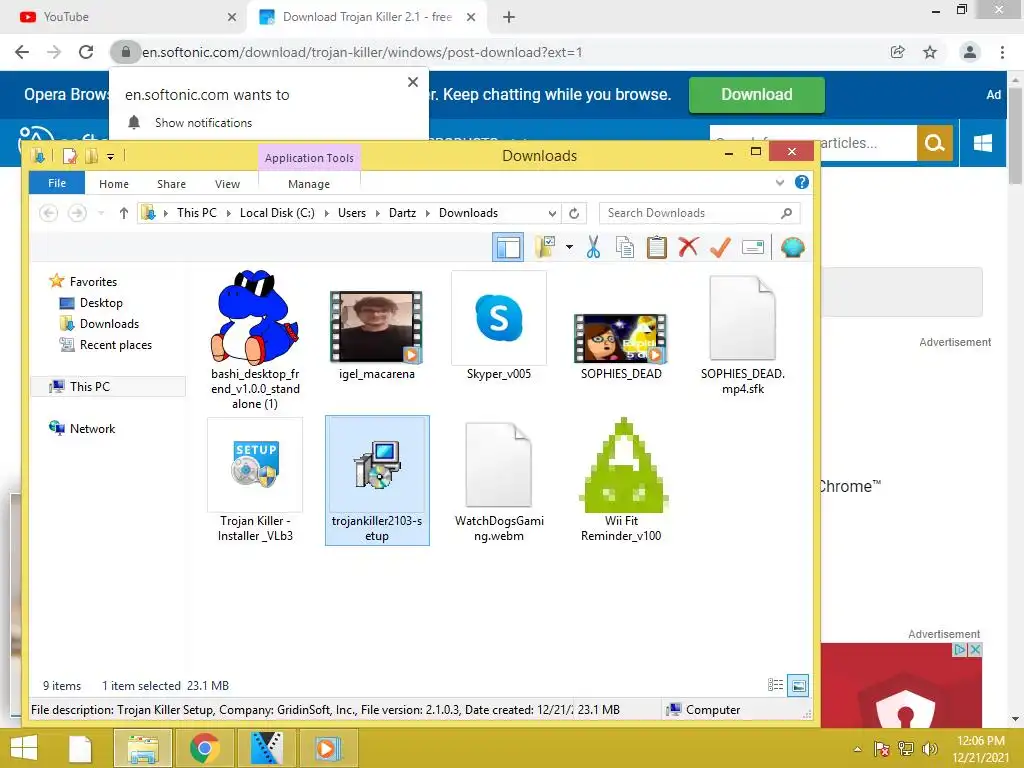1024x768 pixels.
Task: Open recent locations dropdown in Explorer
Action: 101,213
